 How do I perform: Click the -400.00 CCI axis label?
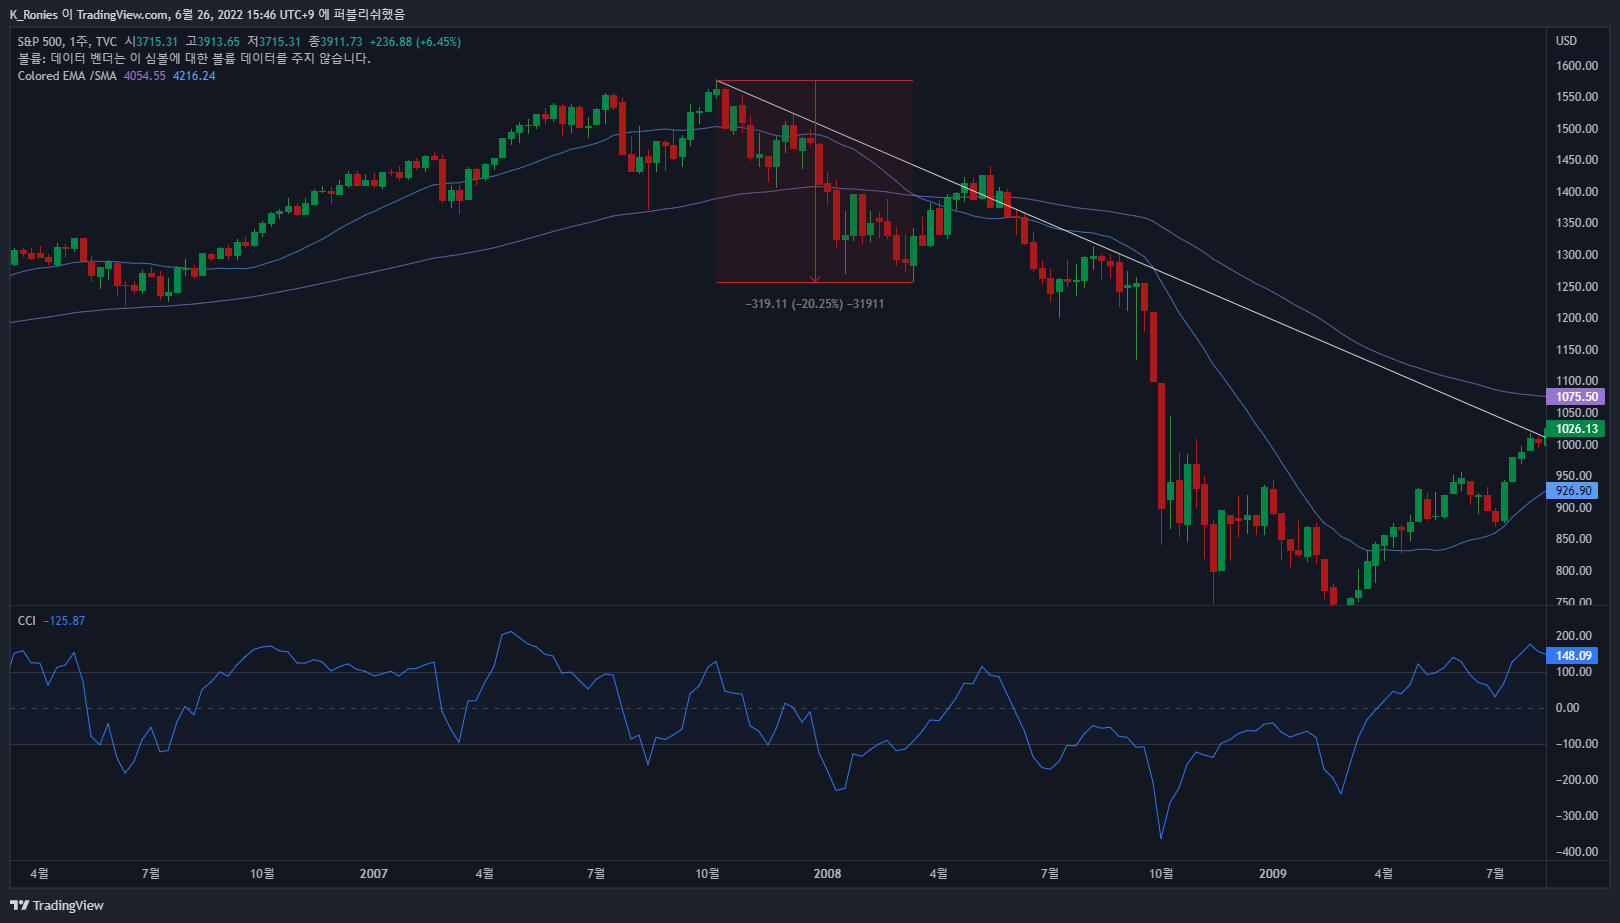[1577, 852]
